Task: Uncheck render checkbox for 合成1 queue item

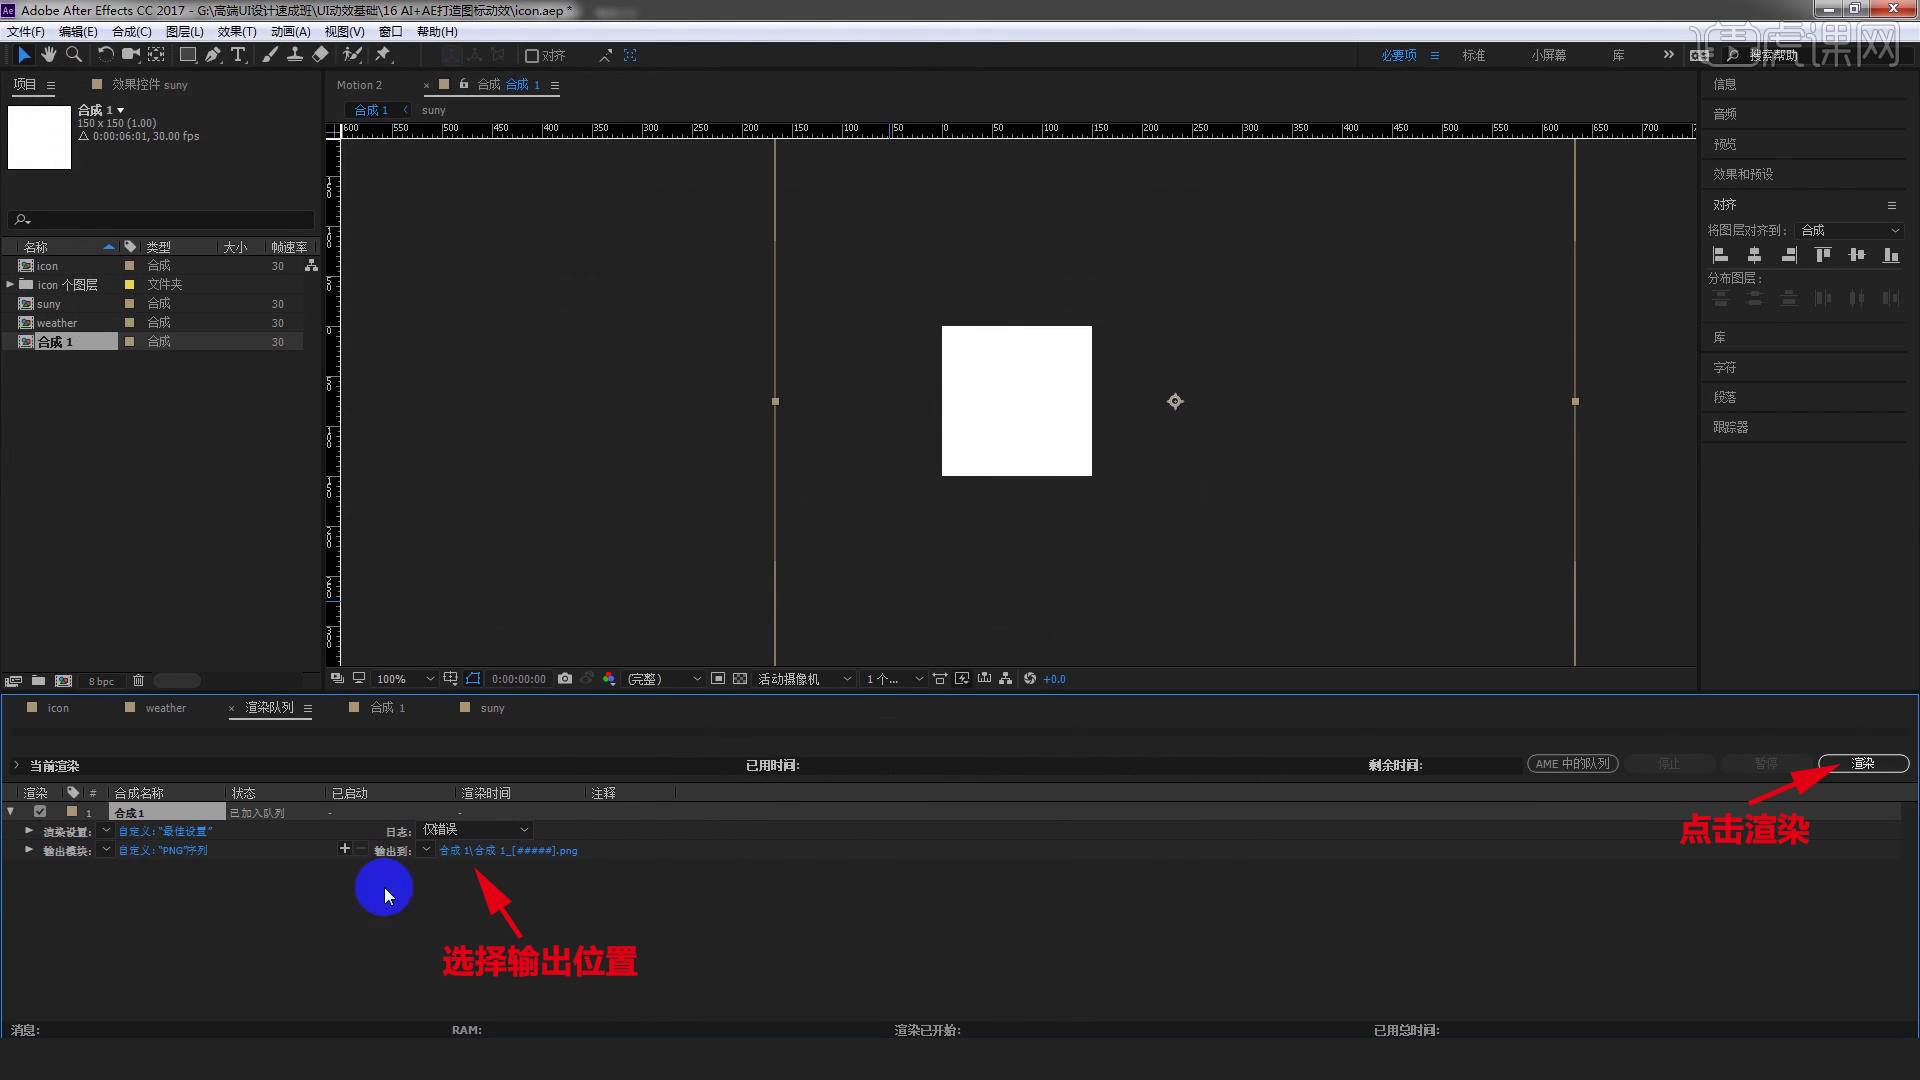Action: click(x=40, y=812)
